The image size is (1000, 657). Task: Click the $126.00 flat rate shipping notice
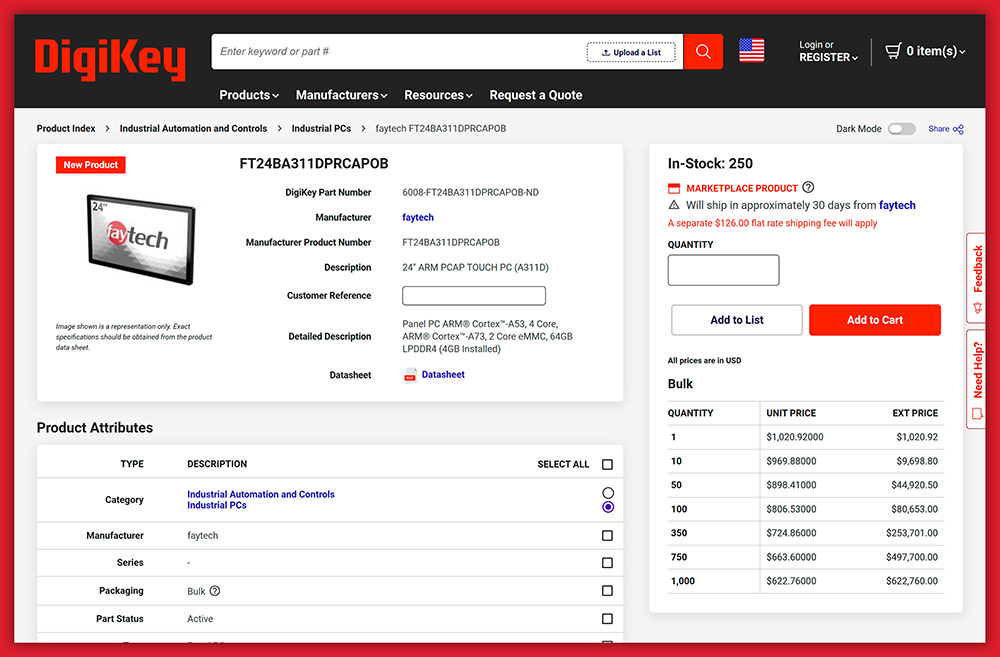(x=772, y=223)
